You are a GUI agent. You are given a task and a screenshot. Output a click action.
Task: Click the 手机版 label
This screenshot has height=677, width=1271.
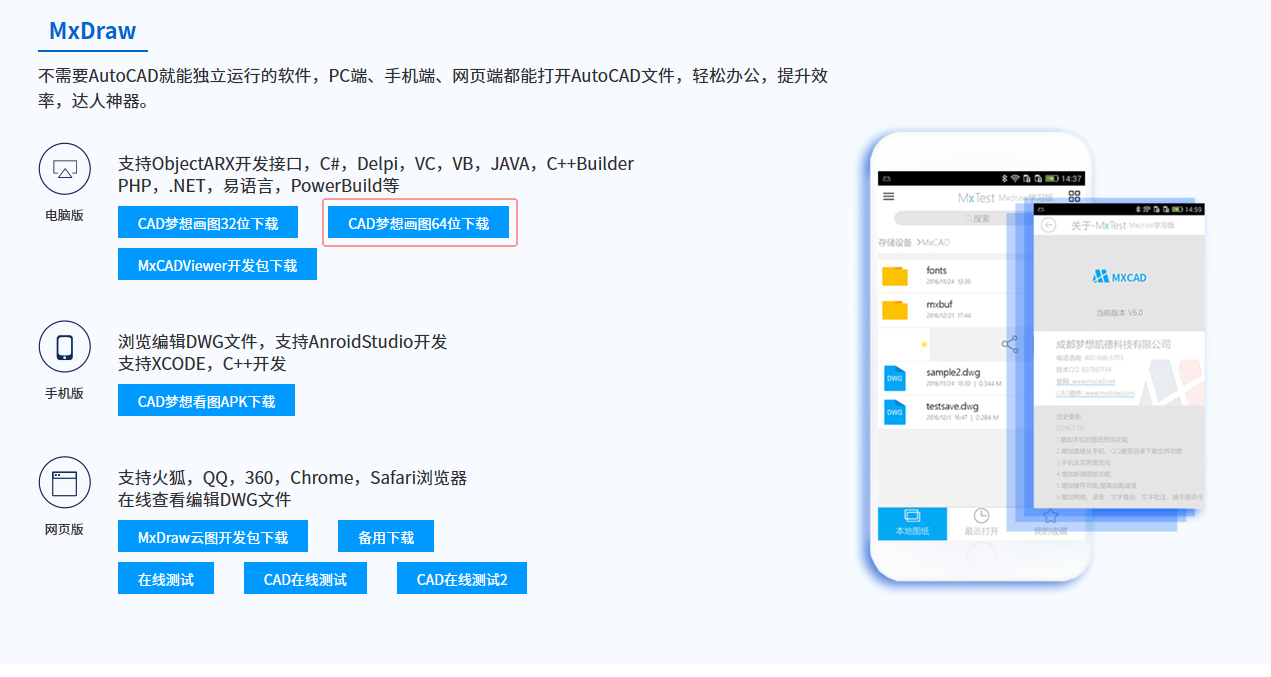click(x=64, y=393)
